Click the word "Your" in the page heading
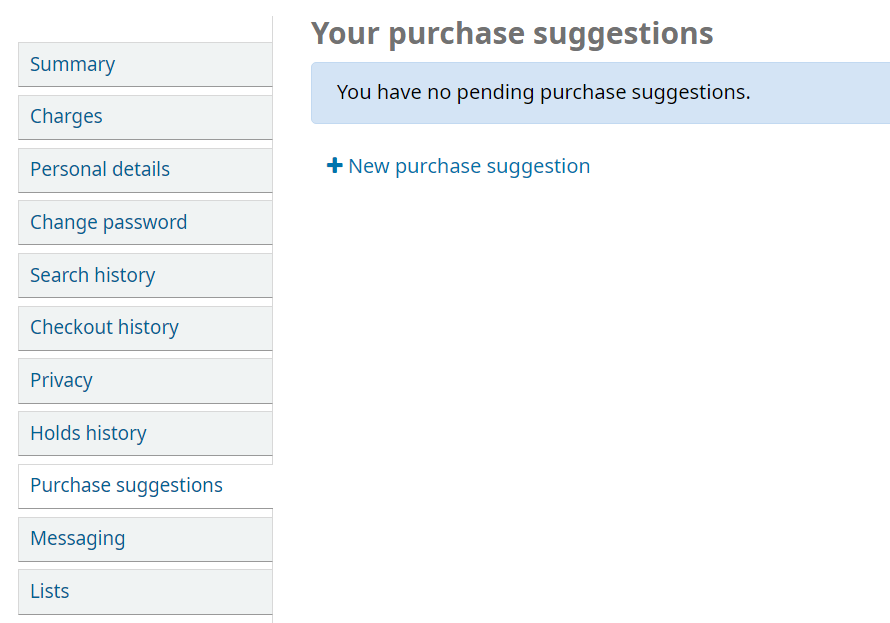The image size is (890, 623). (x=345, y=33)
